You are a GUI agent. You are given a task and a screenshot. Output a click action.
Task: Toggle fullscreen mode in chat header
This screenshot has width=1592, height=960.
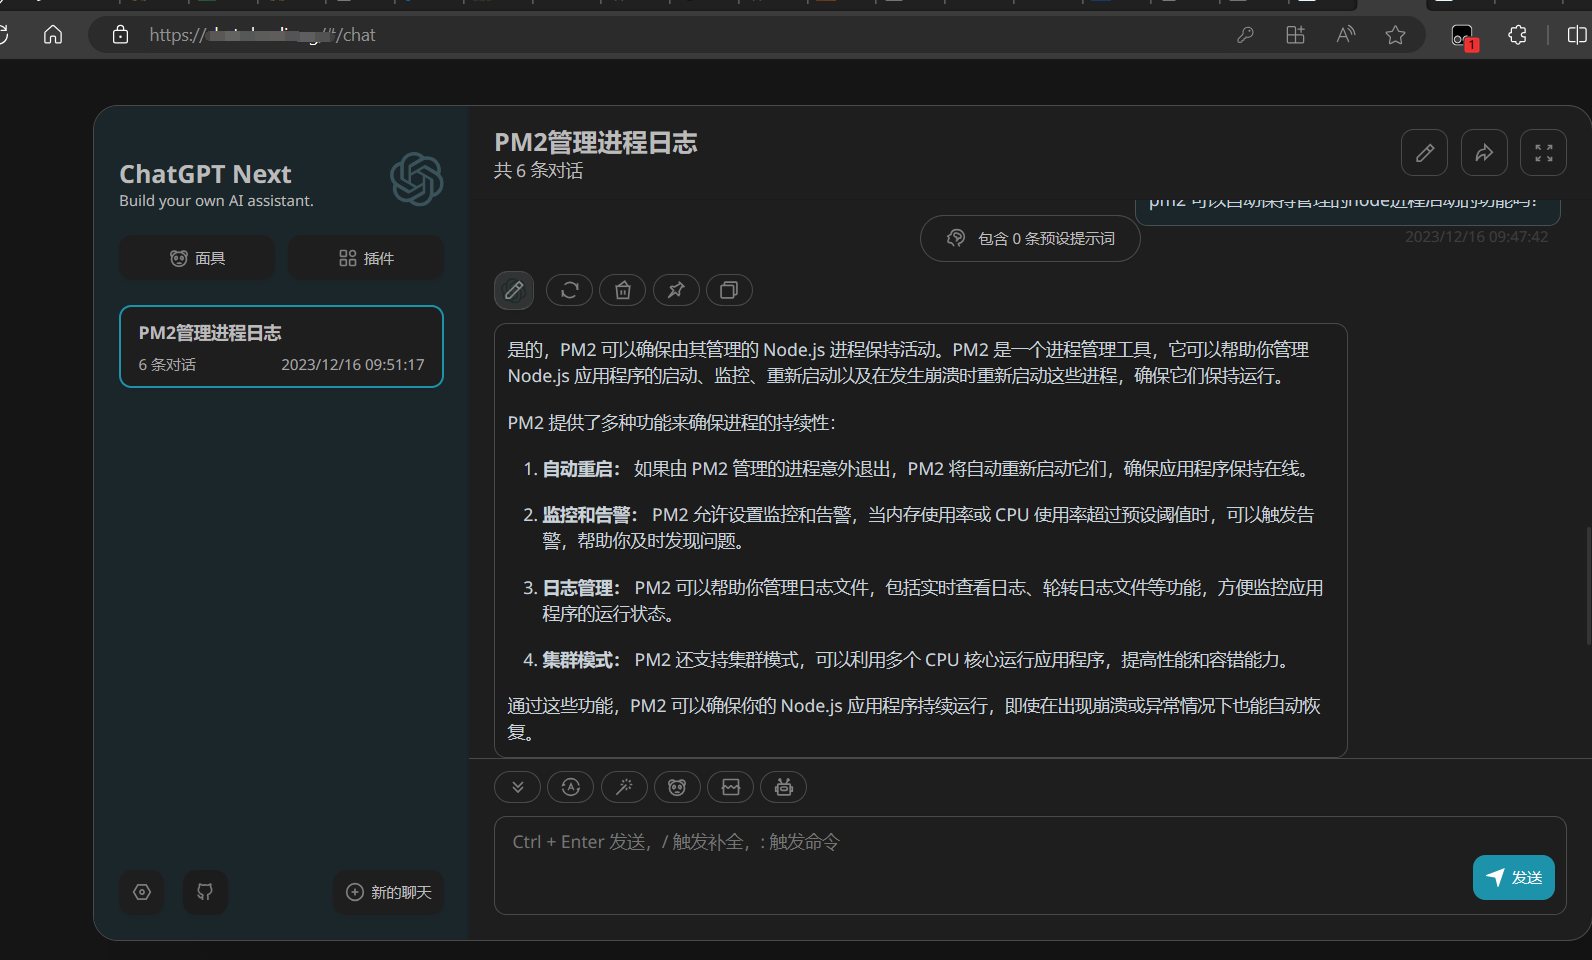[1544, 153]
